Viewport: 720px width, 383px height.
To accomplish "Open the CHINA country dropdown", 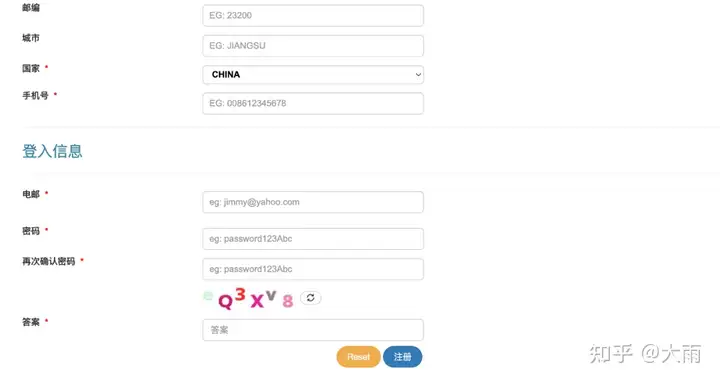I will [313, 74].
